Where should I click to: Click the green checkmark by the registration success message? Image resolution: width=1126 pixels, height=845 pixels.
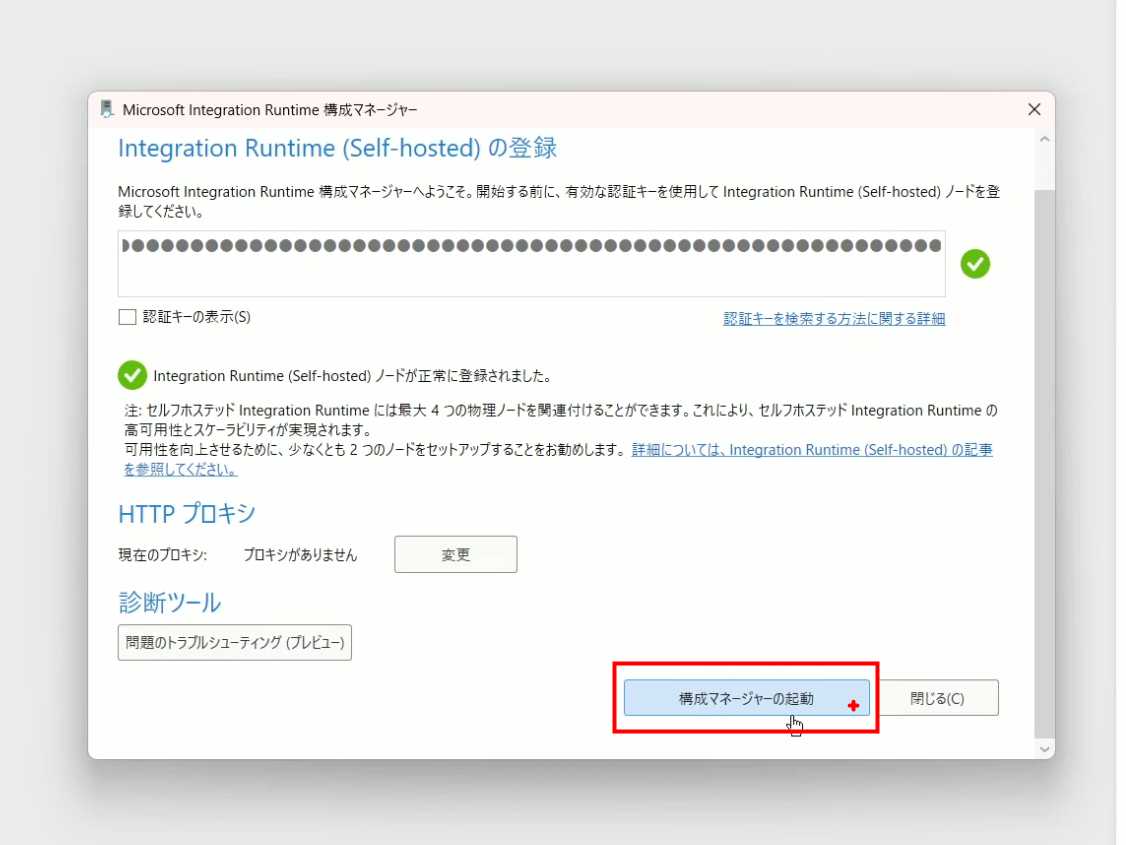click(x=131, y=376)
